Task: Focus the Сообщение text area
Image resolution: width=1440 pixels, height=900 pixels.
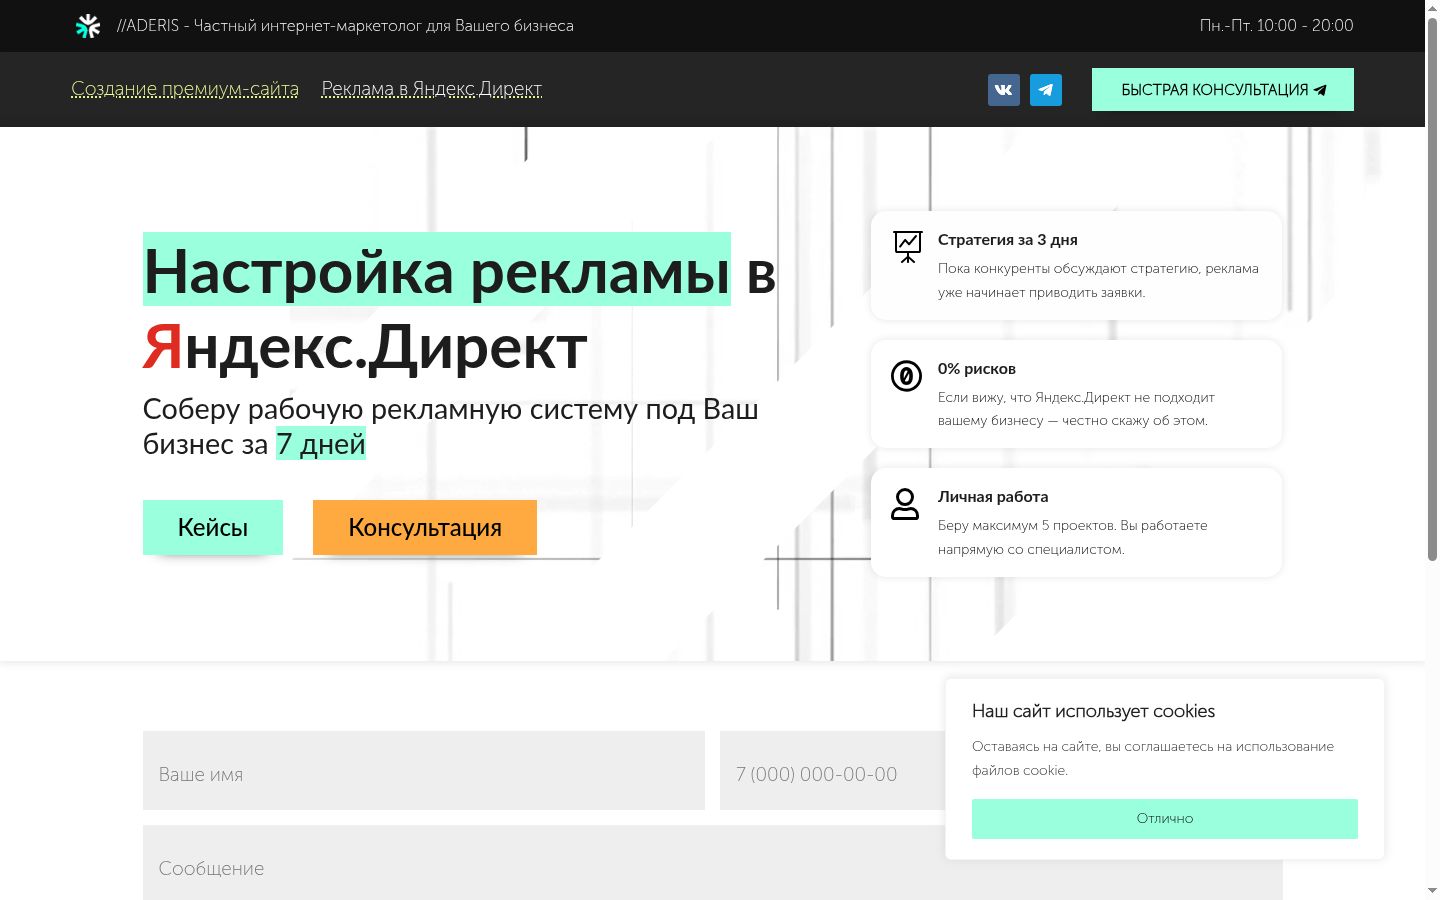Action: (x=544, y=863)
